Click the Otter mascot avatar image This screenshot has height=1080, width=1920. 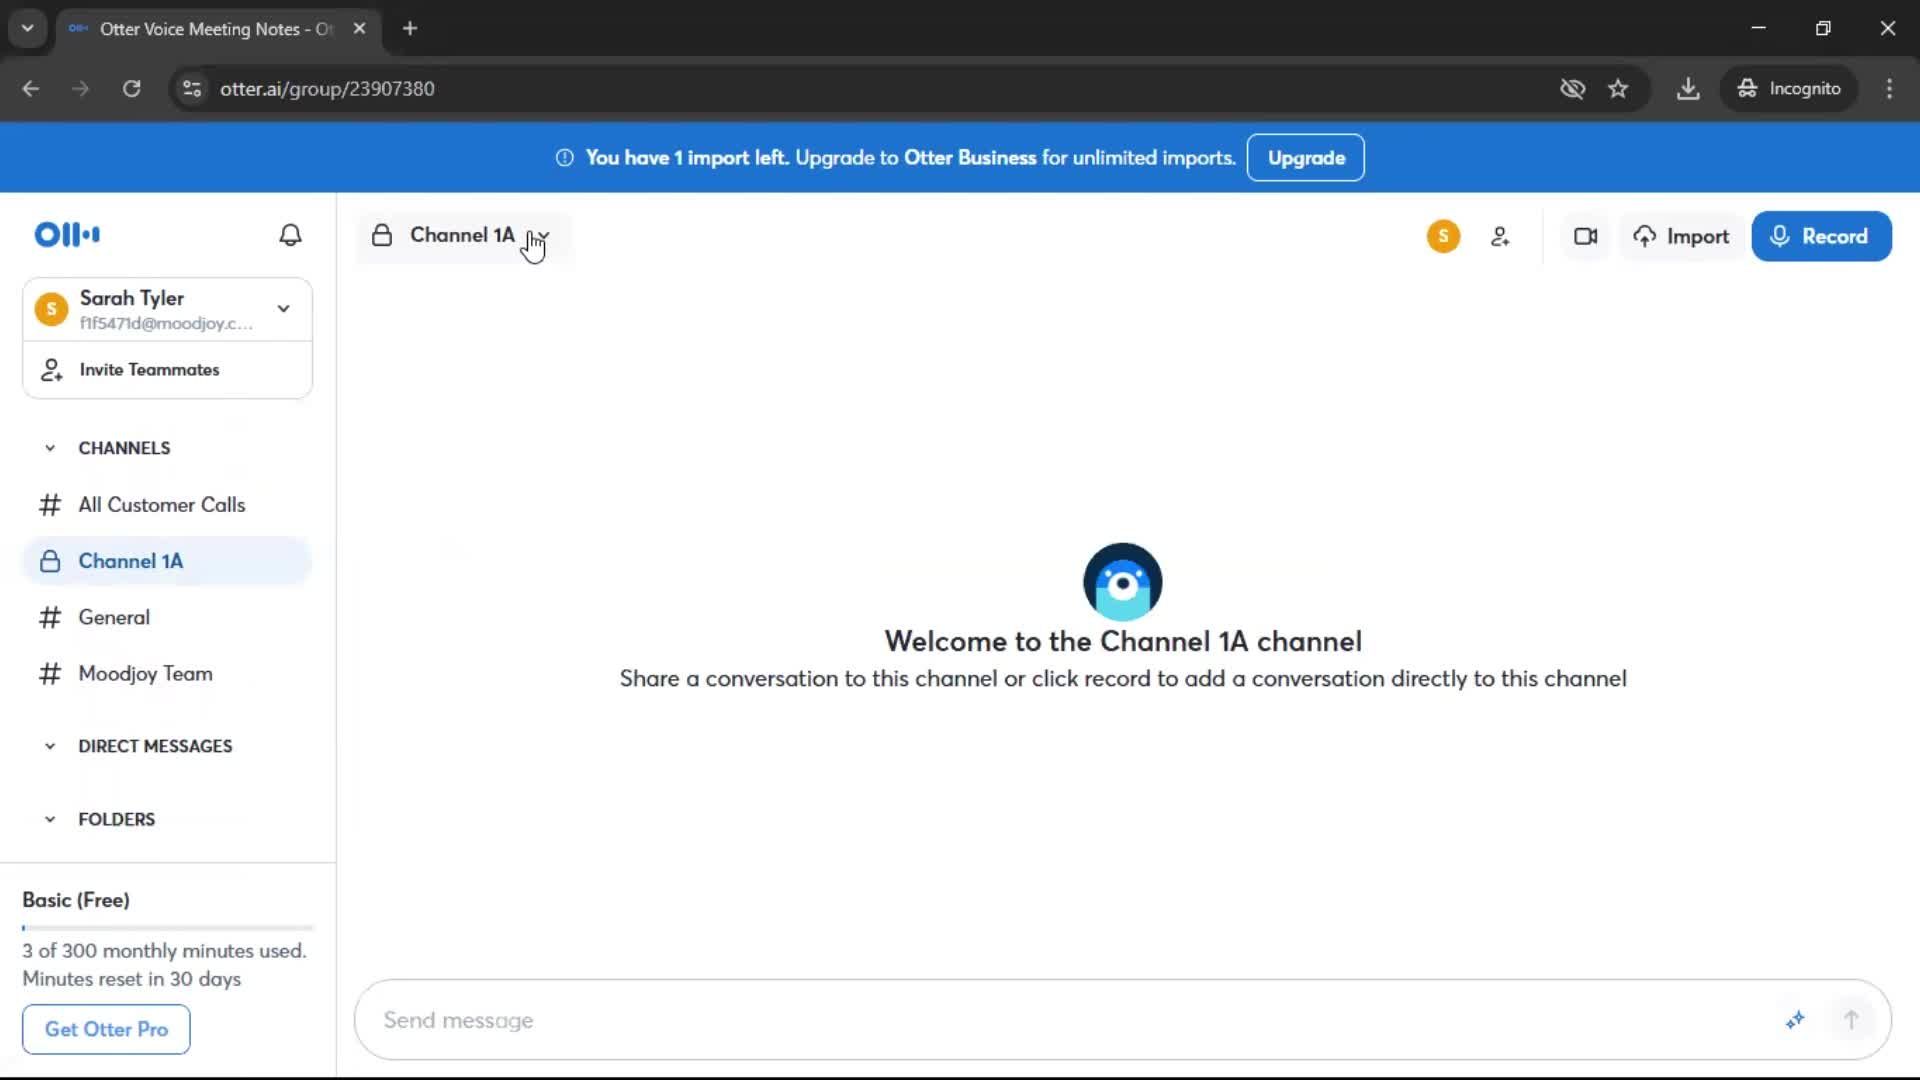pos(1123,582)
